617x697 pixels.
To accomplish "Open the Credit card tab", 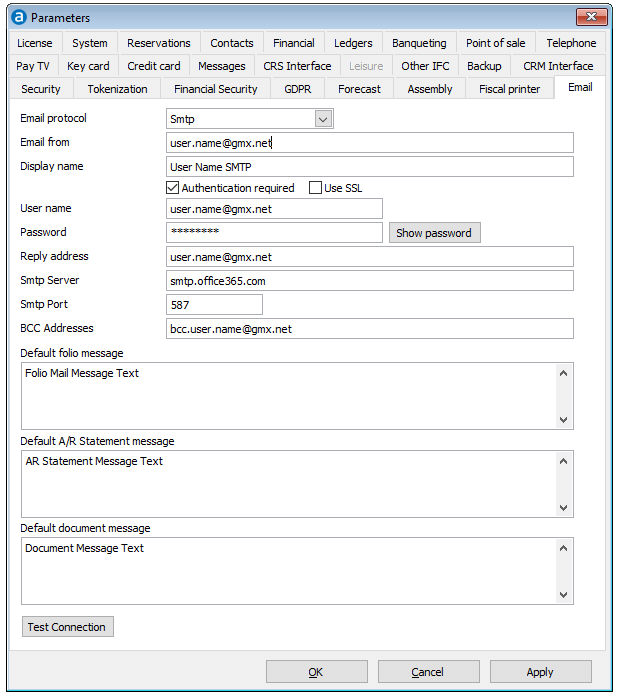I will 154,66.
